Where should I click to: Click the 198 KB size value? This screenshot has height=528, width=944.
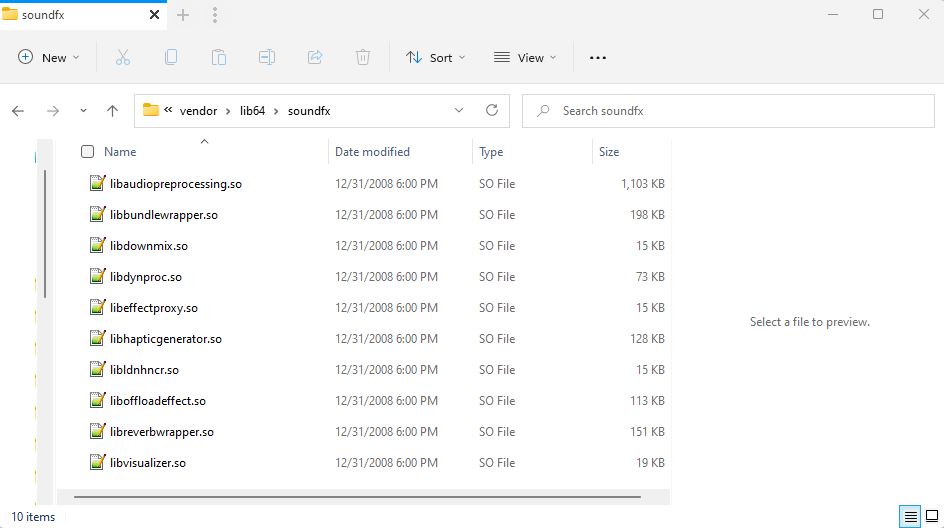pos(647,214)
